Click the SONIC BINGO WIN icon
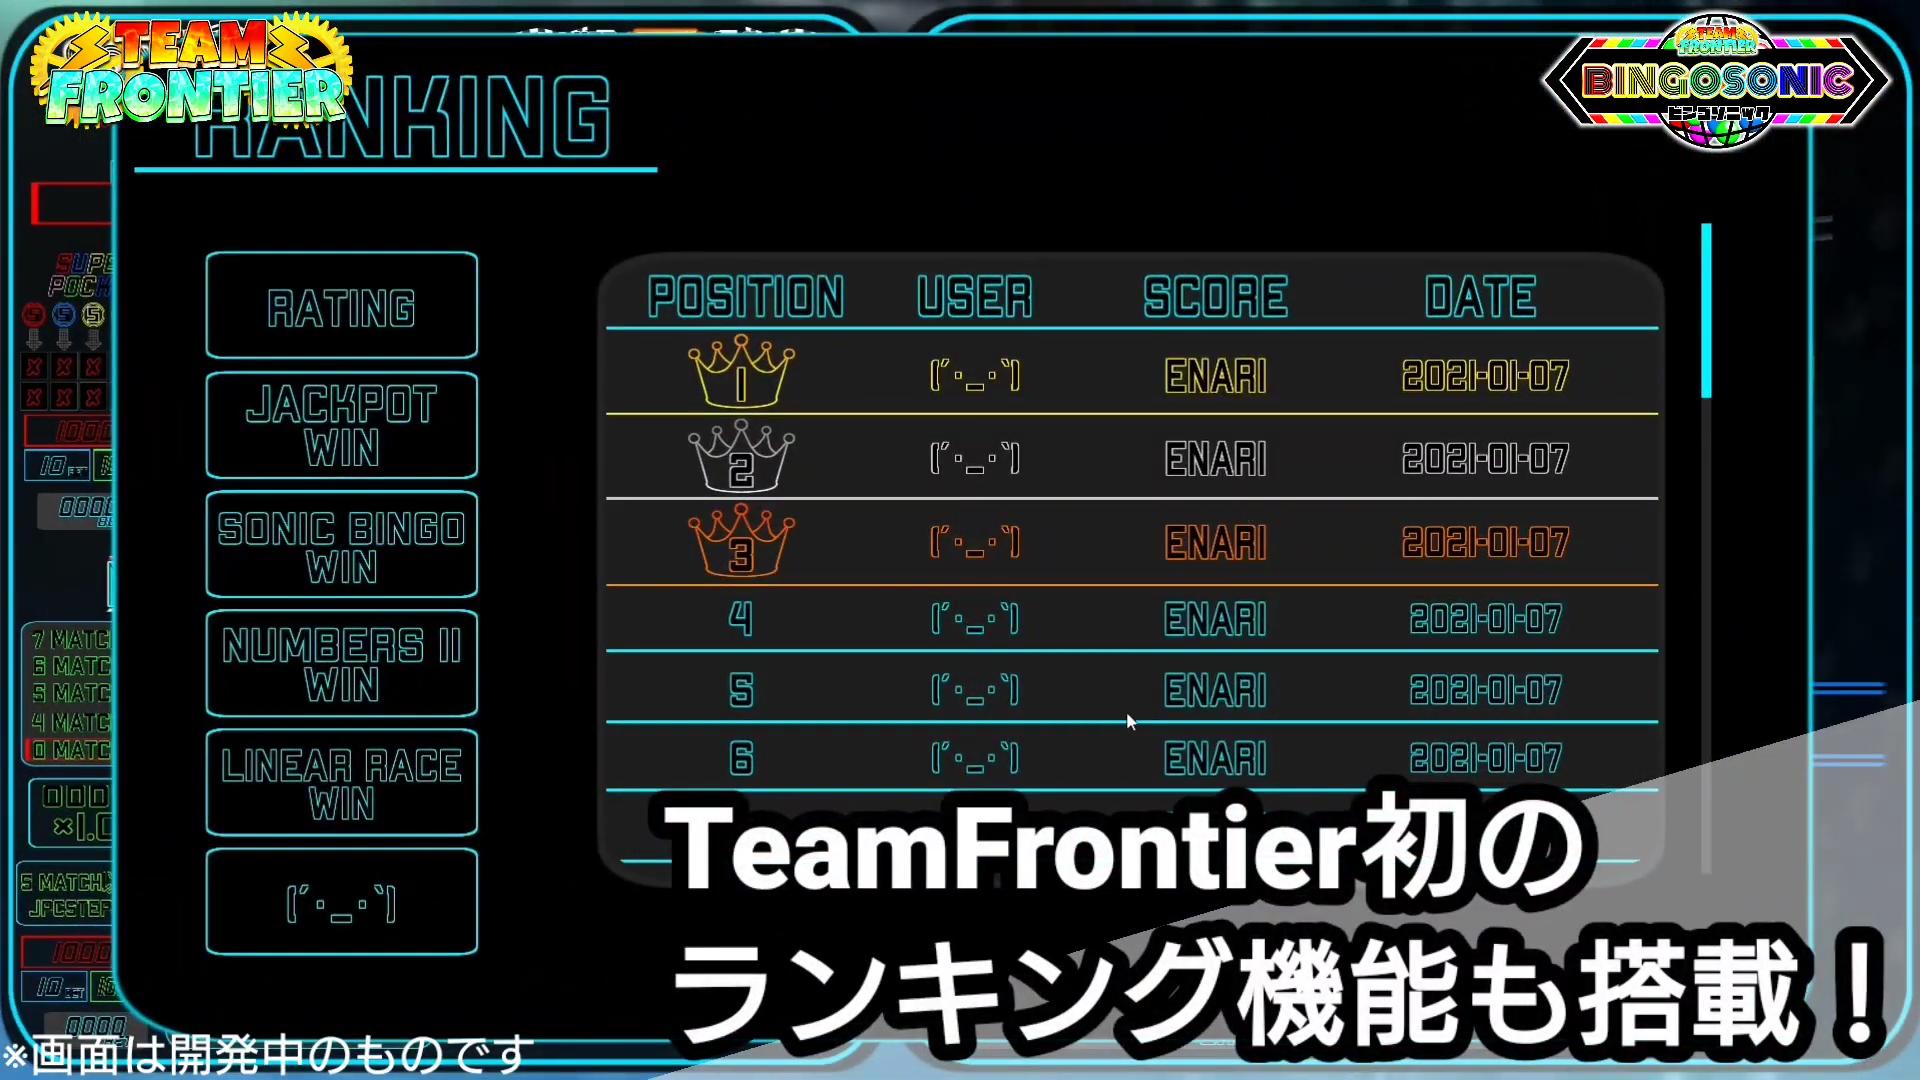Image resolution: width=1920 pixels, height=1080 pixels. pos(342,546)
